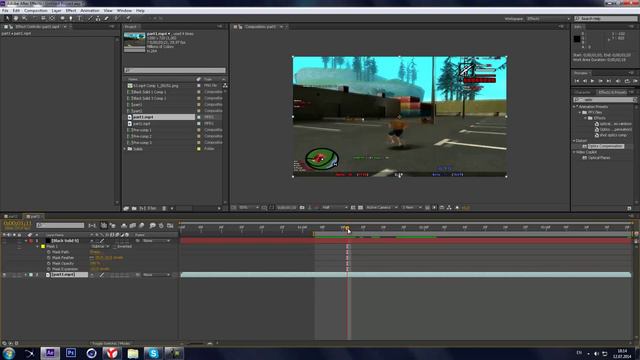Screen dimensions: 640x360
Task: Open the Active Camera view dropdown
Action: pos(381,208)
